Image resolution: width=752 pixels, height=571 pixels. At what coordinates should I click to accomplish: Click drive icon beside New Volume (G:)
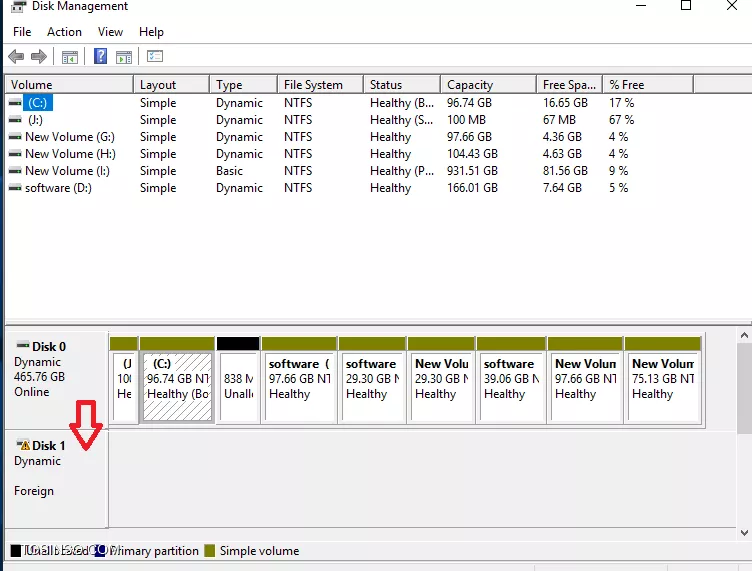(x=15, y=137)
